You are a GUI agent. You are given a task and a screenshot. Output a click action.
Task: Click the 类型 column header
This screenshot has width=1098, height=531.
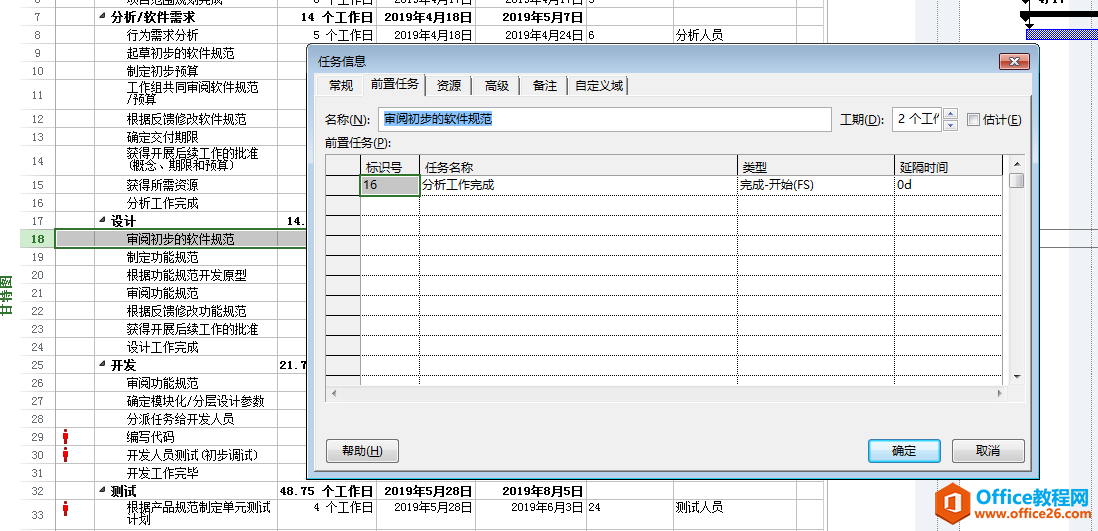click(816, 167)
